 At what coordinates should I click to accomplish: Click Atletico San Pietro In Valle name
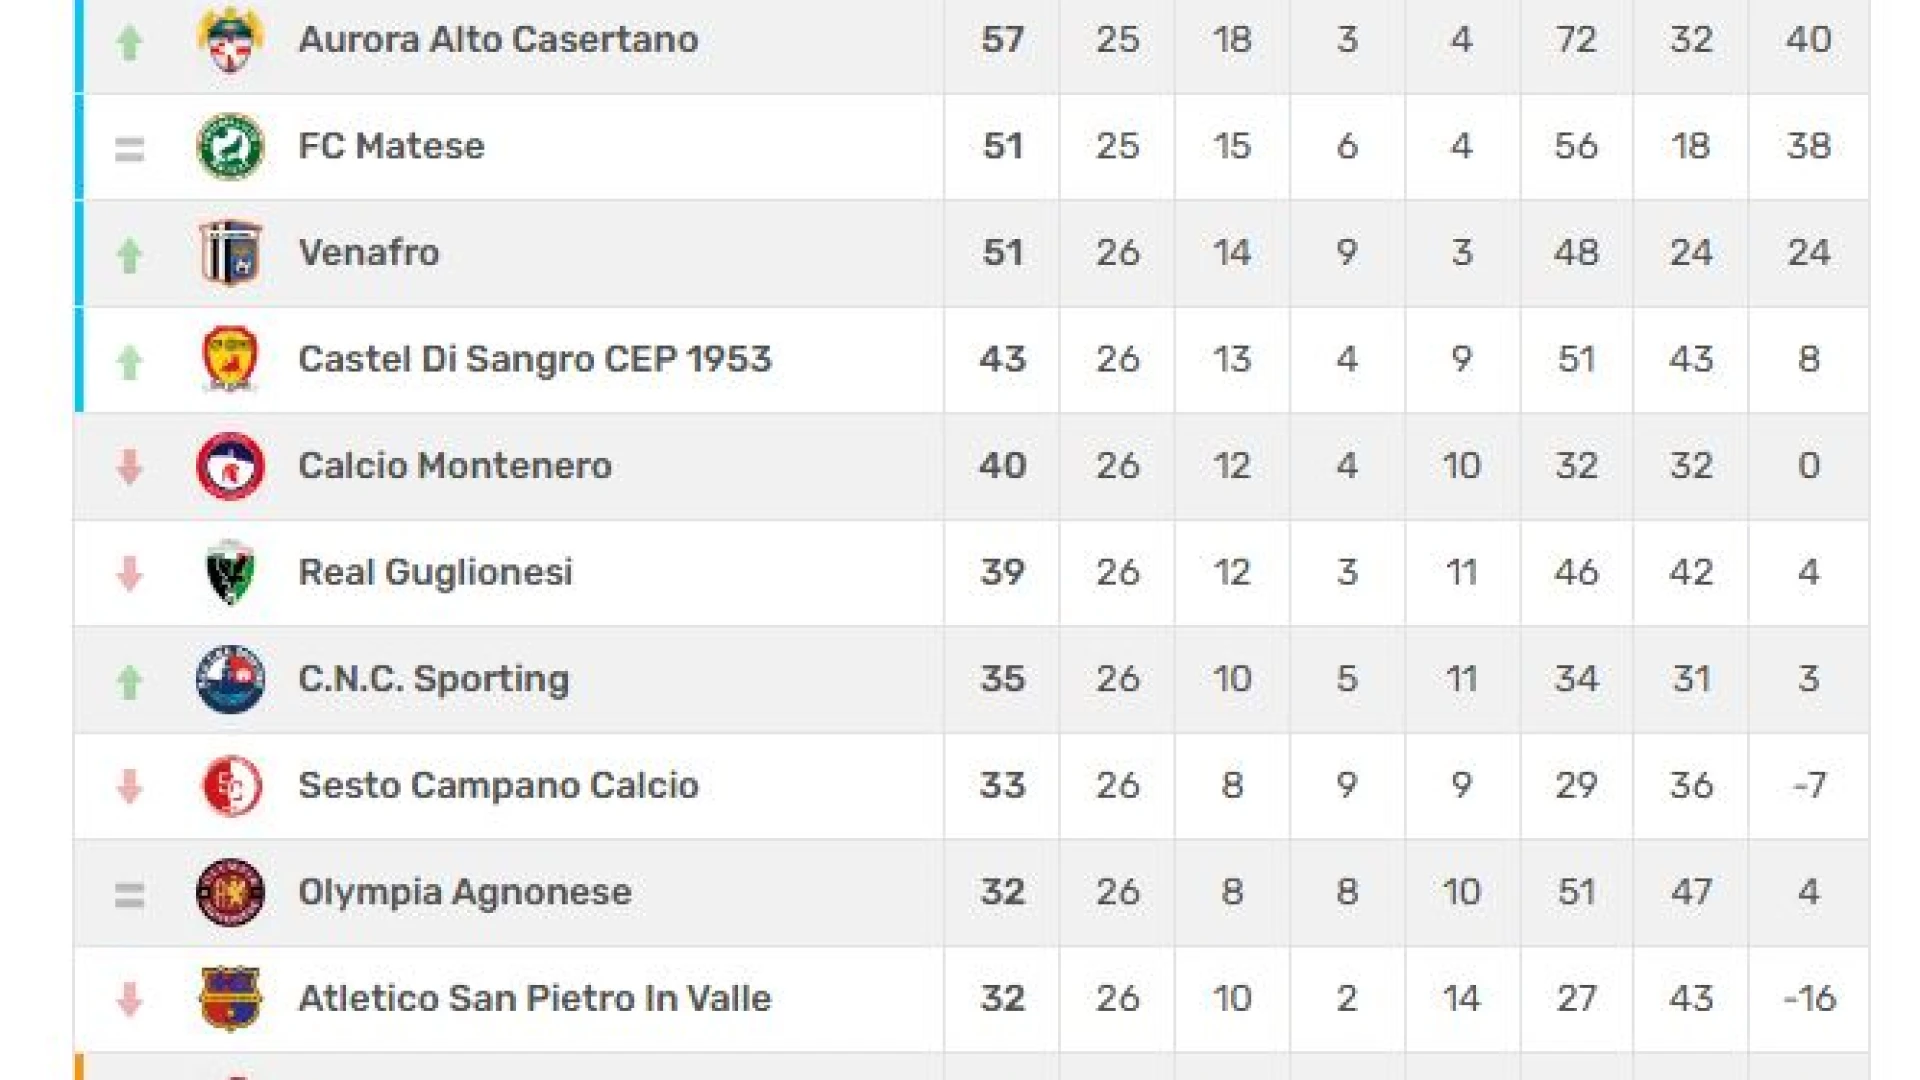(x=535, y=998)
